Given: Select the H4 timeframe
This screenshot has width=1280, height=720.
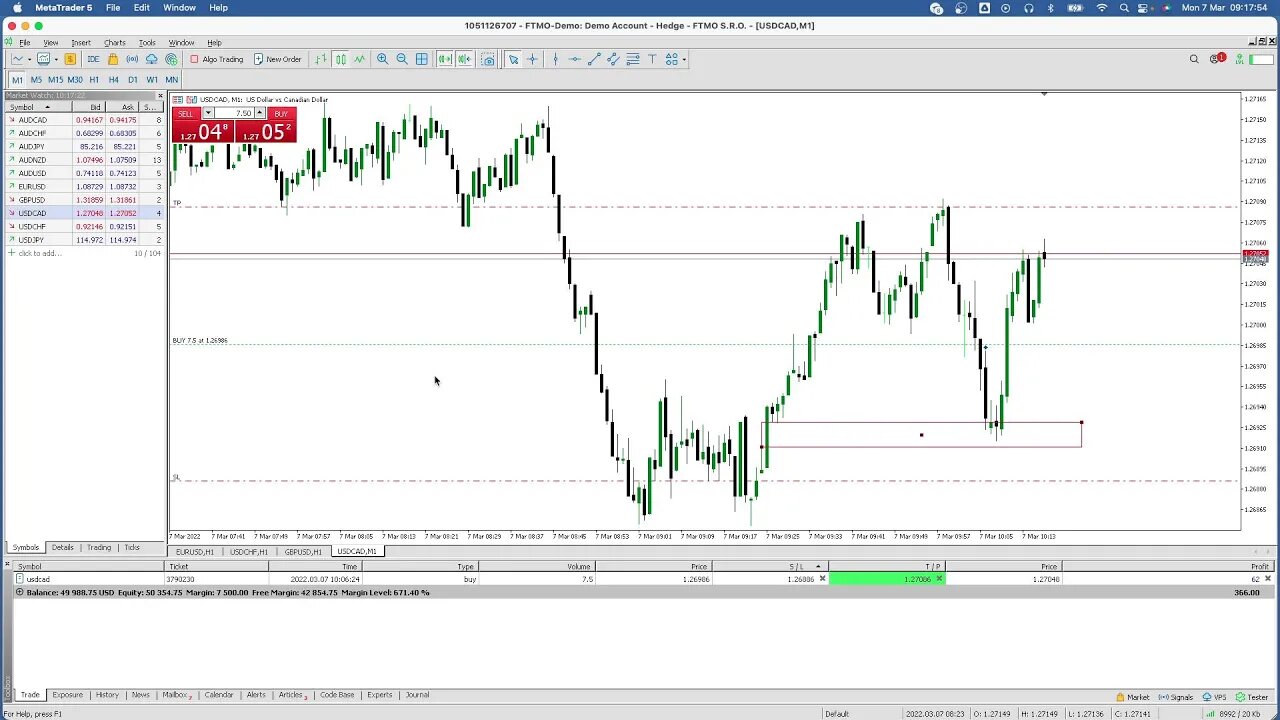Looking at the screenshot, I should [113, 80].
